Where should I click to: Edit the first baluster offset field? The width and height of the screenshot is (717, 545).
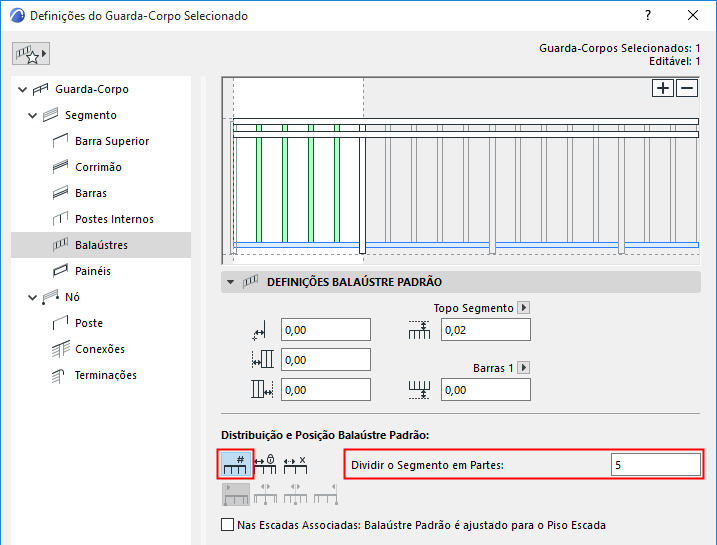coord(326,330)
